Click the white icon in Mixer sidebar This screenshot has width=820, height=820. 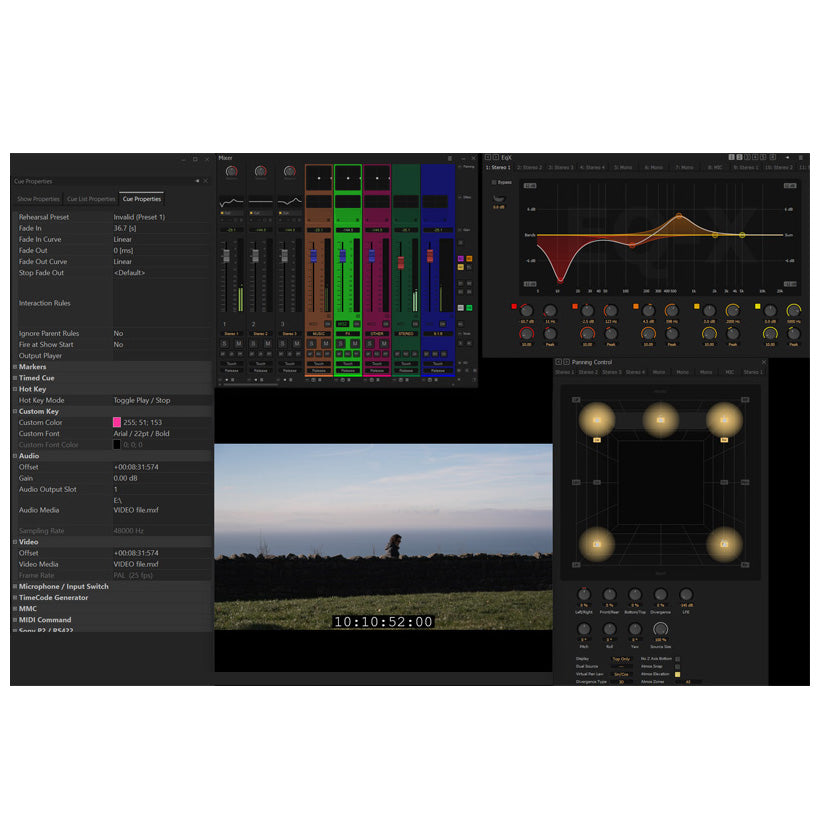(x=461, y=308)
